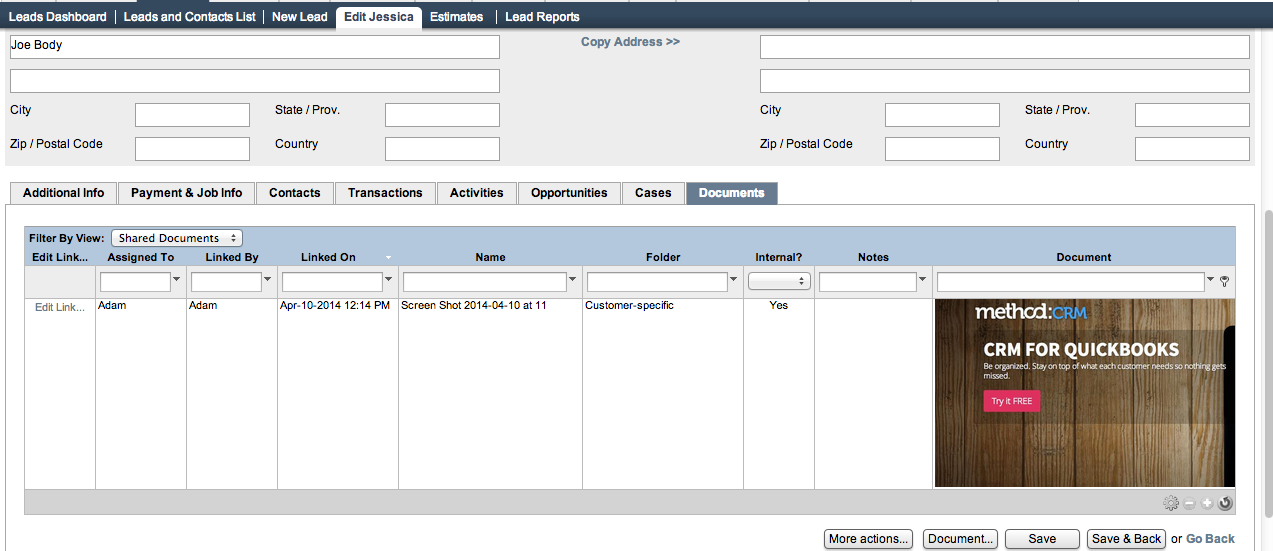Open the Estimates tab

pyautogui.click(x=457, y=17)
